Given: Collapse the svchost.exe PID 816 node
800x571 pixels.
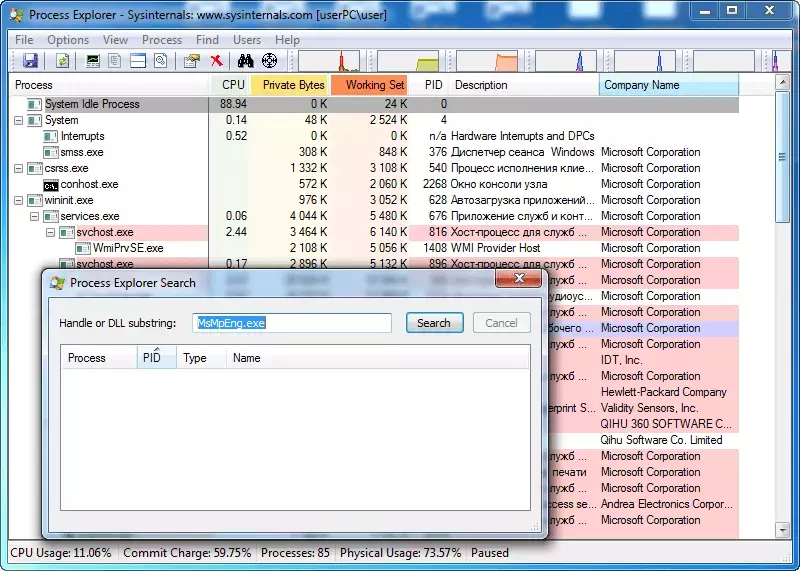Looking at the screenshot, I should coord(51,233).
